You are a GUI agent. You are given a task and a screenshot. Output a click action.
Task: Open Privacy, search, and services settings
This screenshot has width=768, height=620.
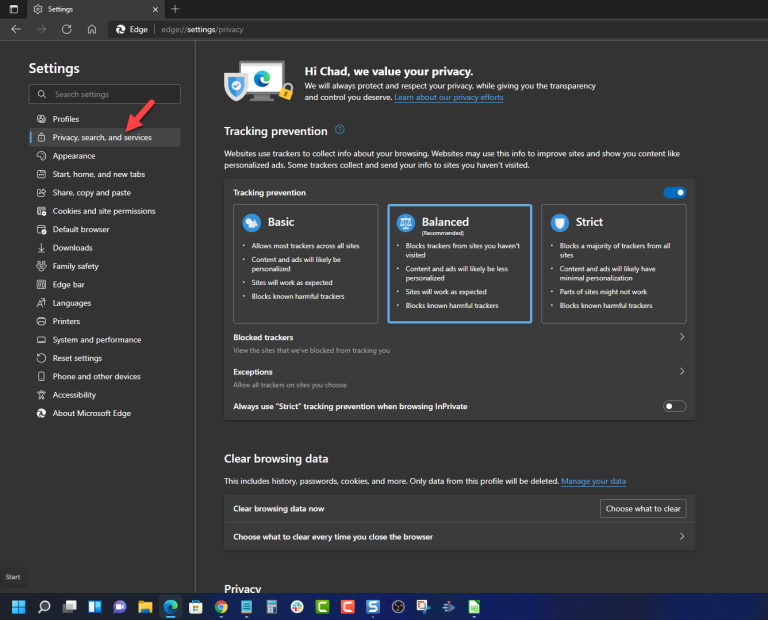tap(105, 138)
